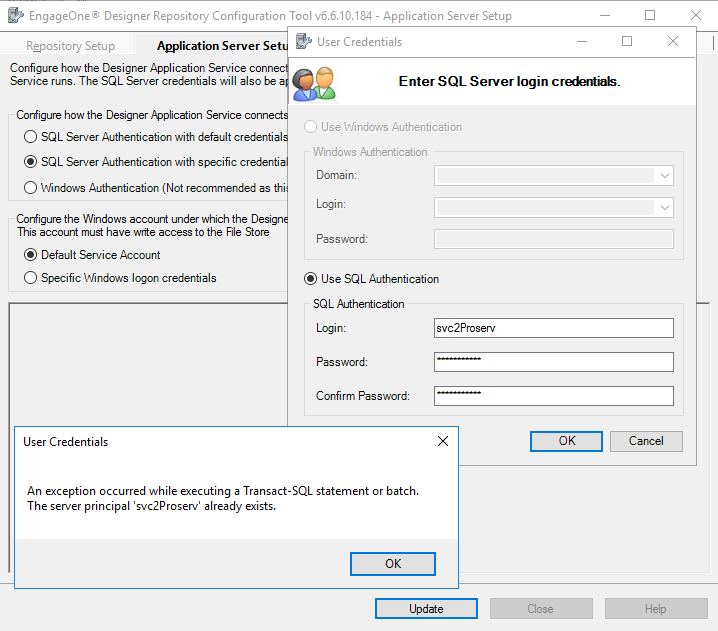Expand the Domain dropdown list

tap(664, 175)
